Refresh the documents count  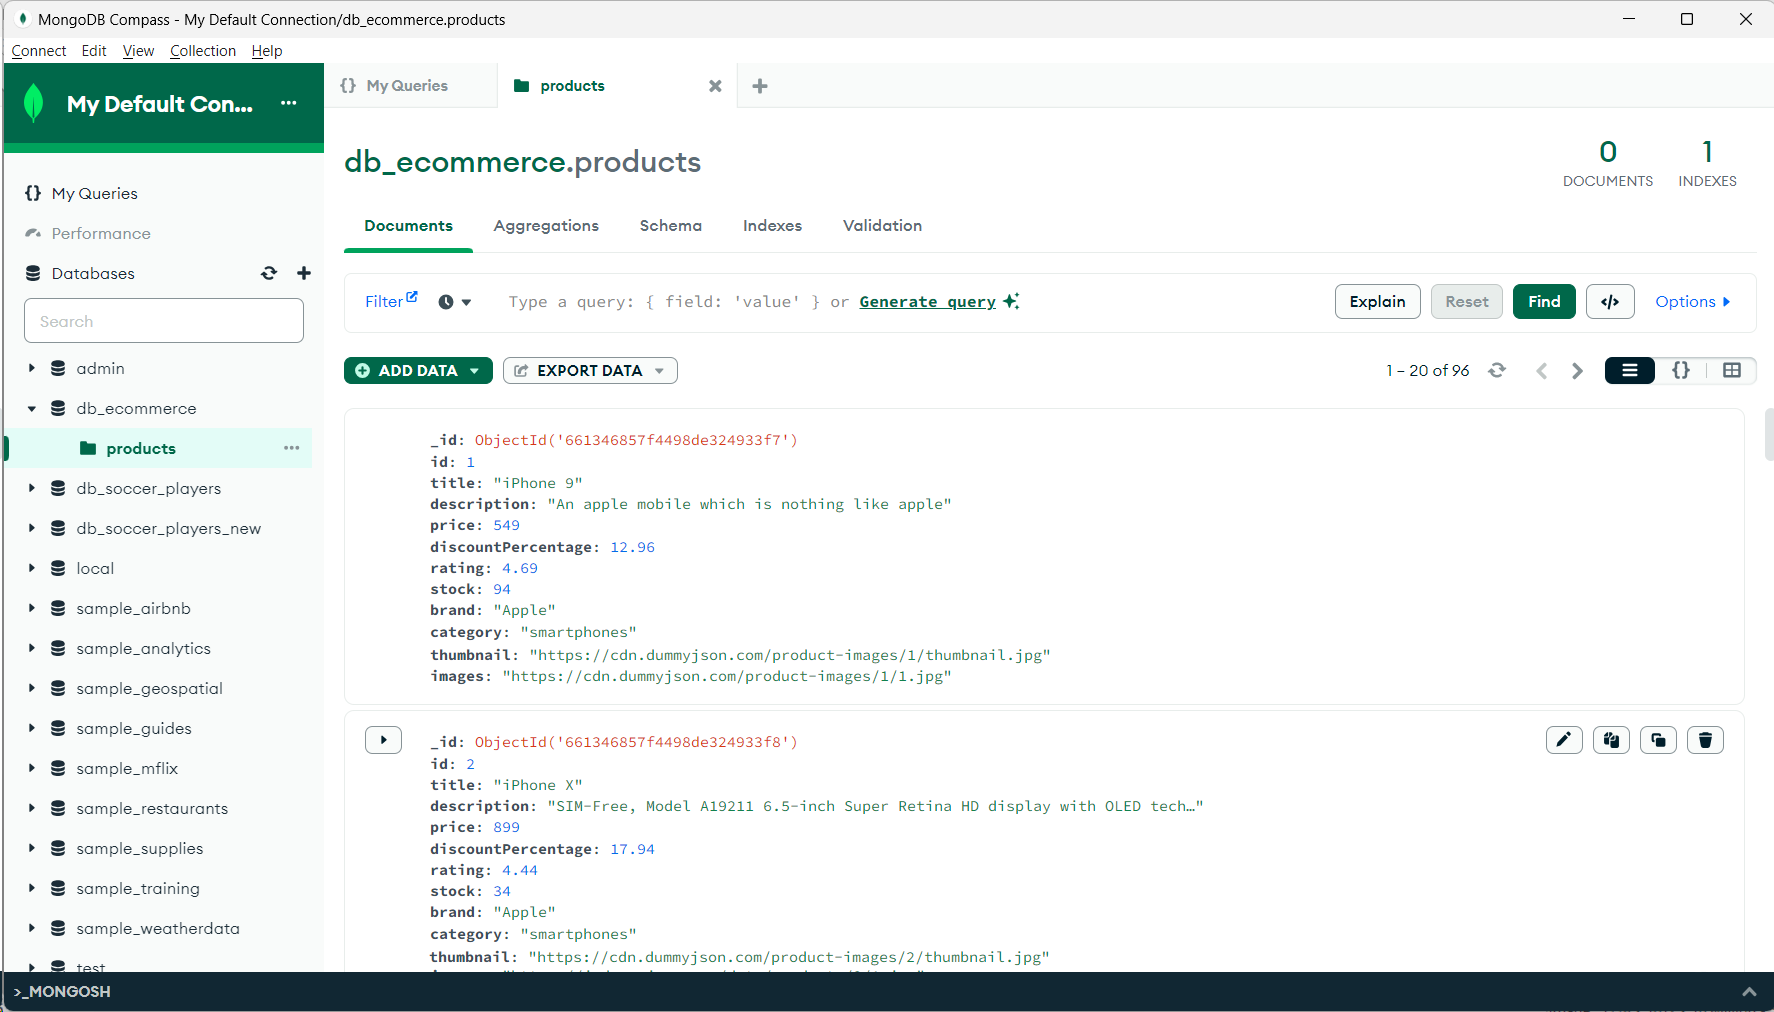click(x=1497, y=370)
